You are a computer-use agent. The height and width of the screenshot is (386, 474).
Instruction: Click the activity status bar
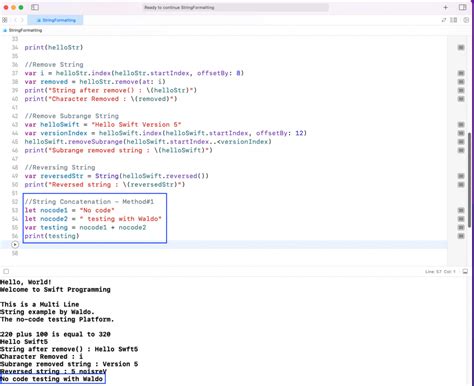click(236, 7)
